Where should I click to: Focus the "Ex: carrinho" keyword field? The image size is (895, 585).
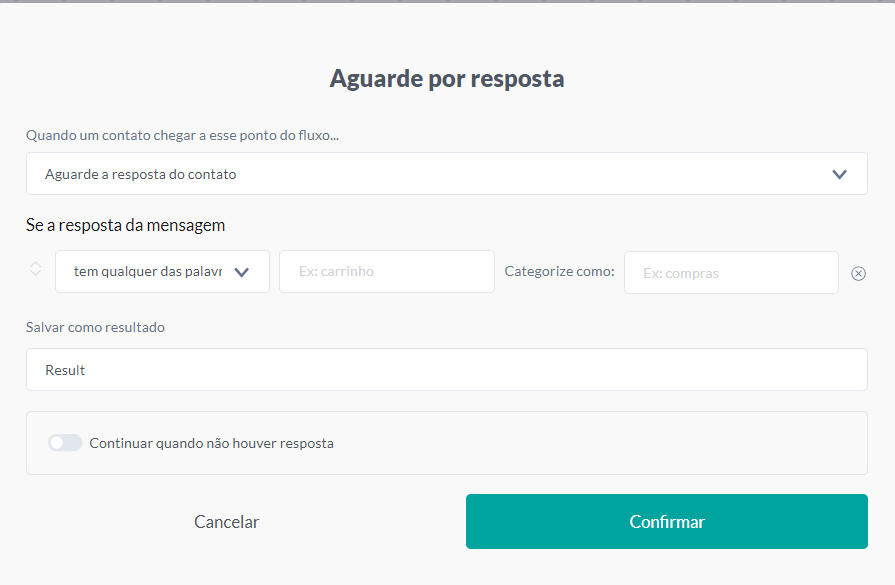point(386,271)
